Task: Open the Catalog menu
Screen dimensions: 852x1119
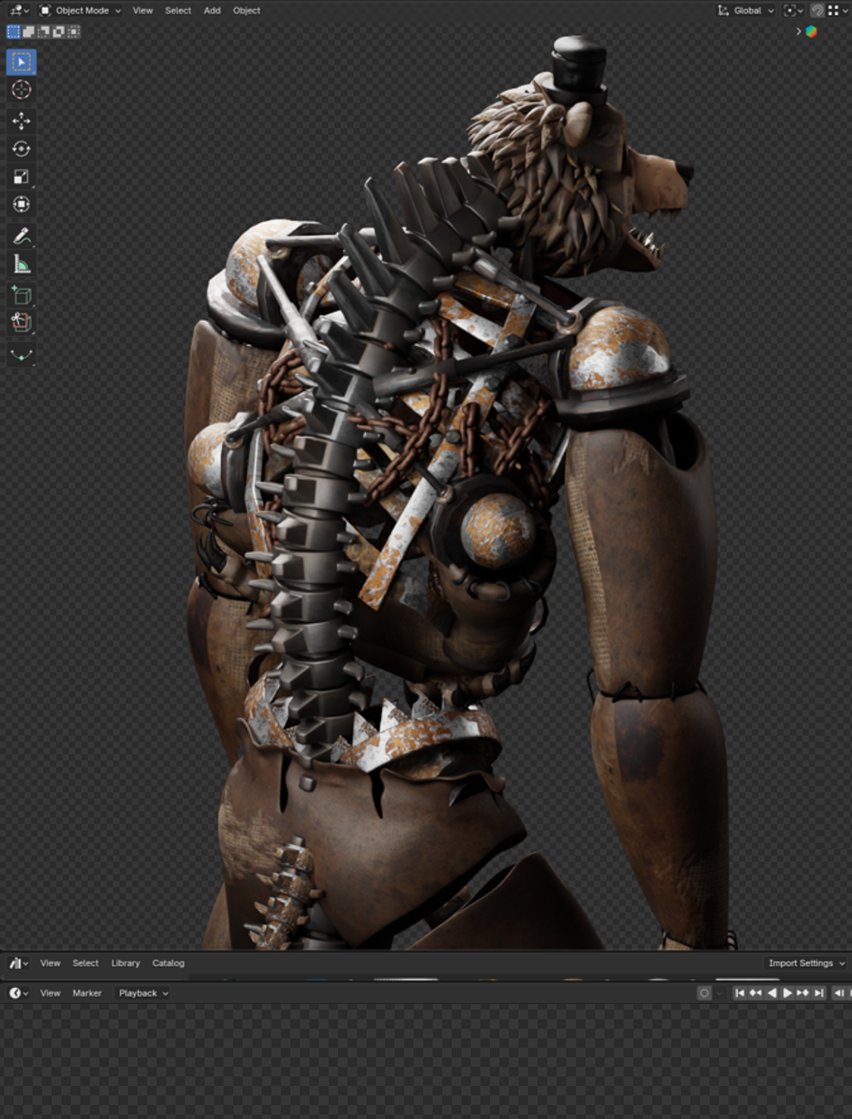Action: [168, 963]
